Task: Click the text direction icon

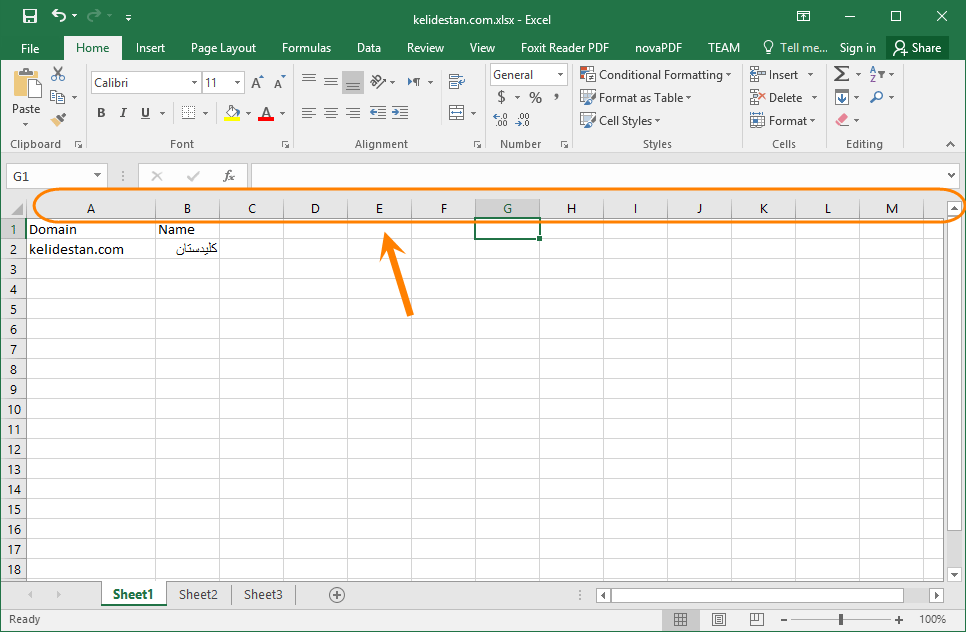Action: coord(414,81)
